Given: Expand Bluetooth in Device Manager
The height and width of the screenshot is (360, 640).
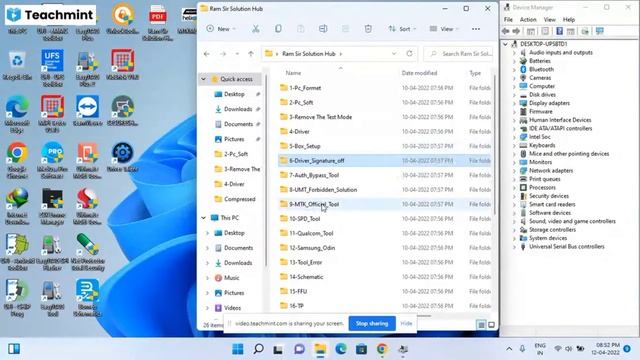Looking at the screenshot, I should [515, 69].
